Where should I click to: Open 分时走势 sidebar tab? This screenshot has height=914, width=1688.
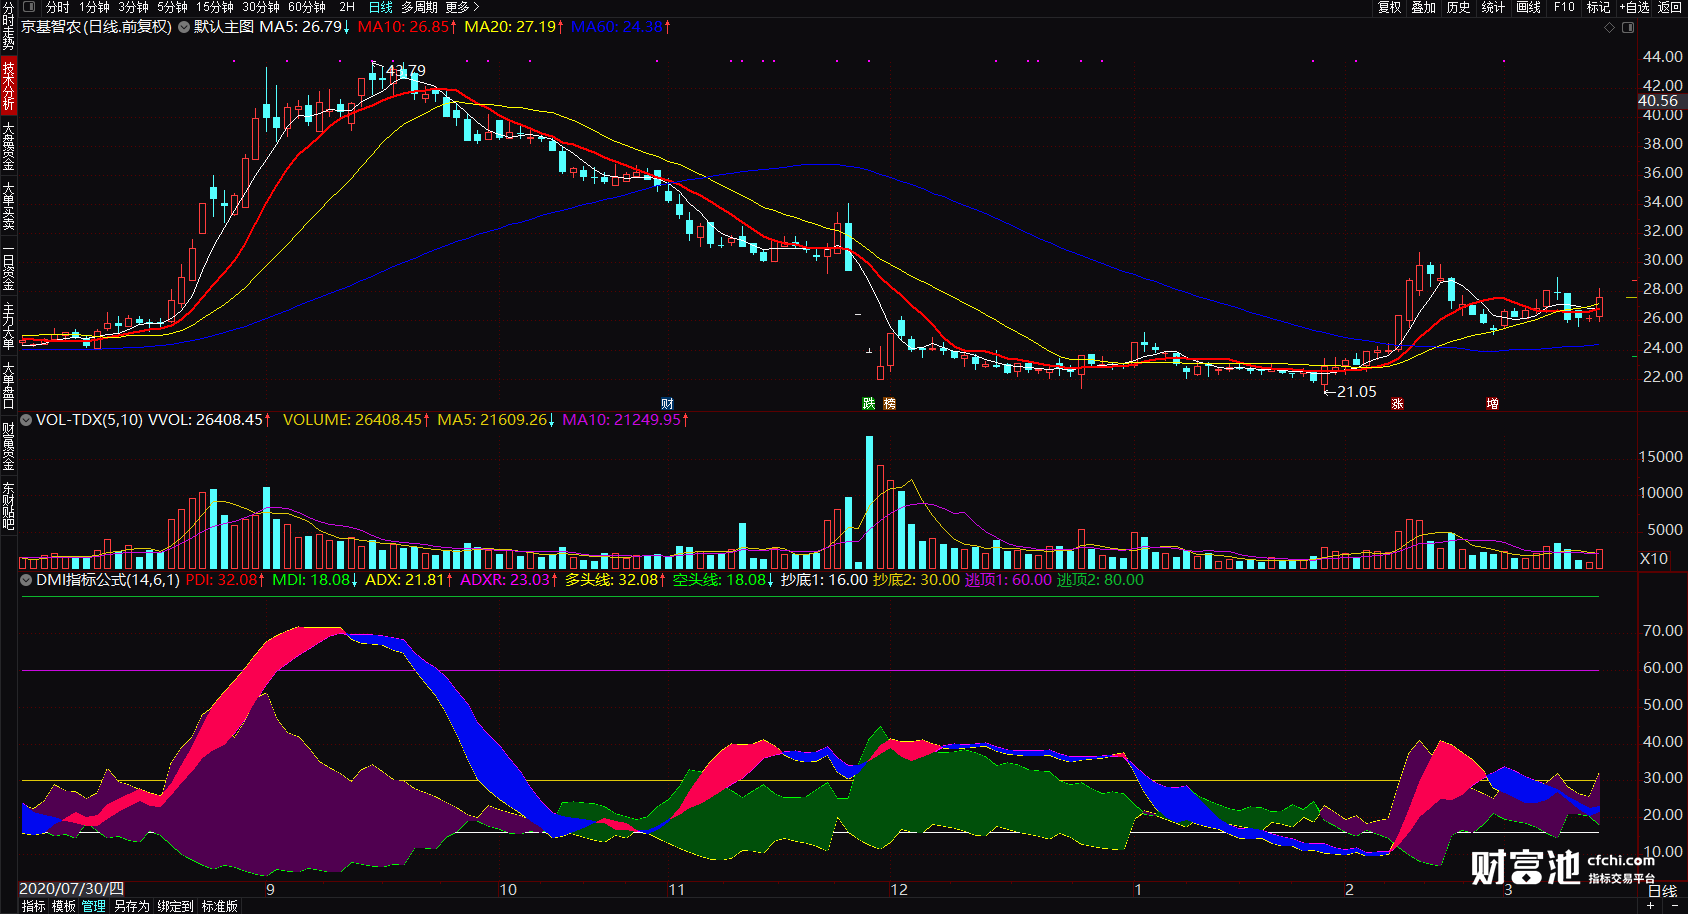[x=8, y=27]
